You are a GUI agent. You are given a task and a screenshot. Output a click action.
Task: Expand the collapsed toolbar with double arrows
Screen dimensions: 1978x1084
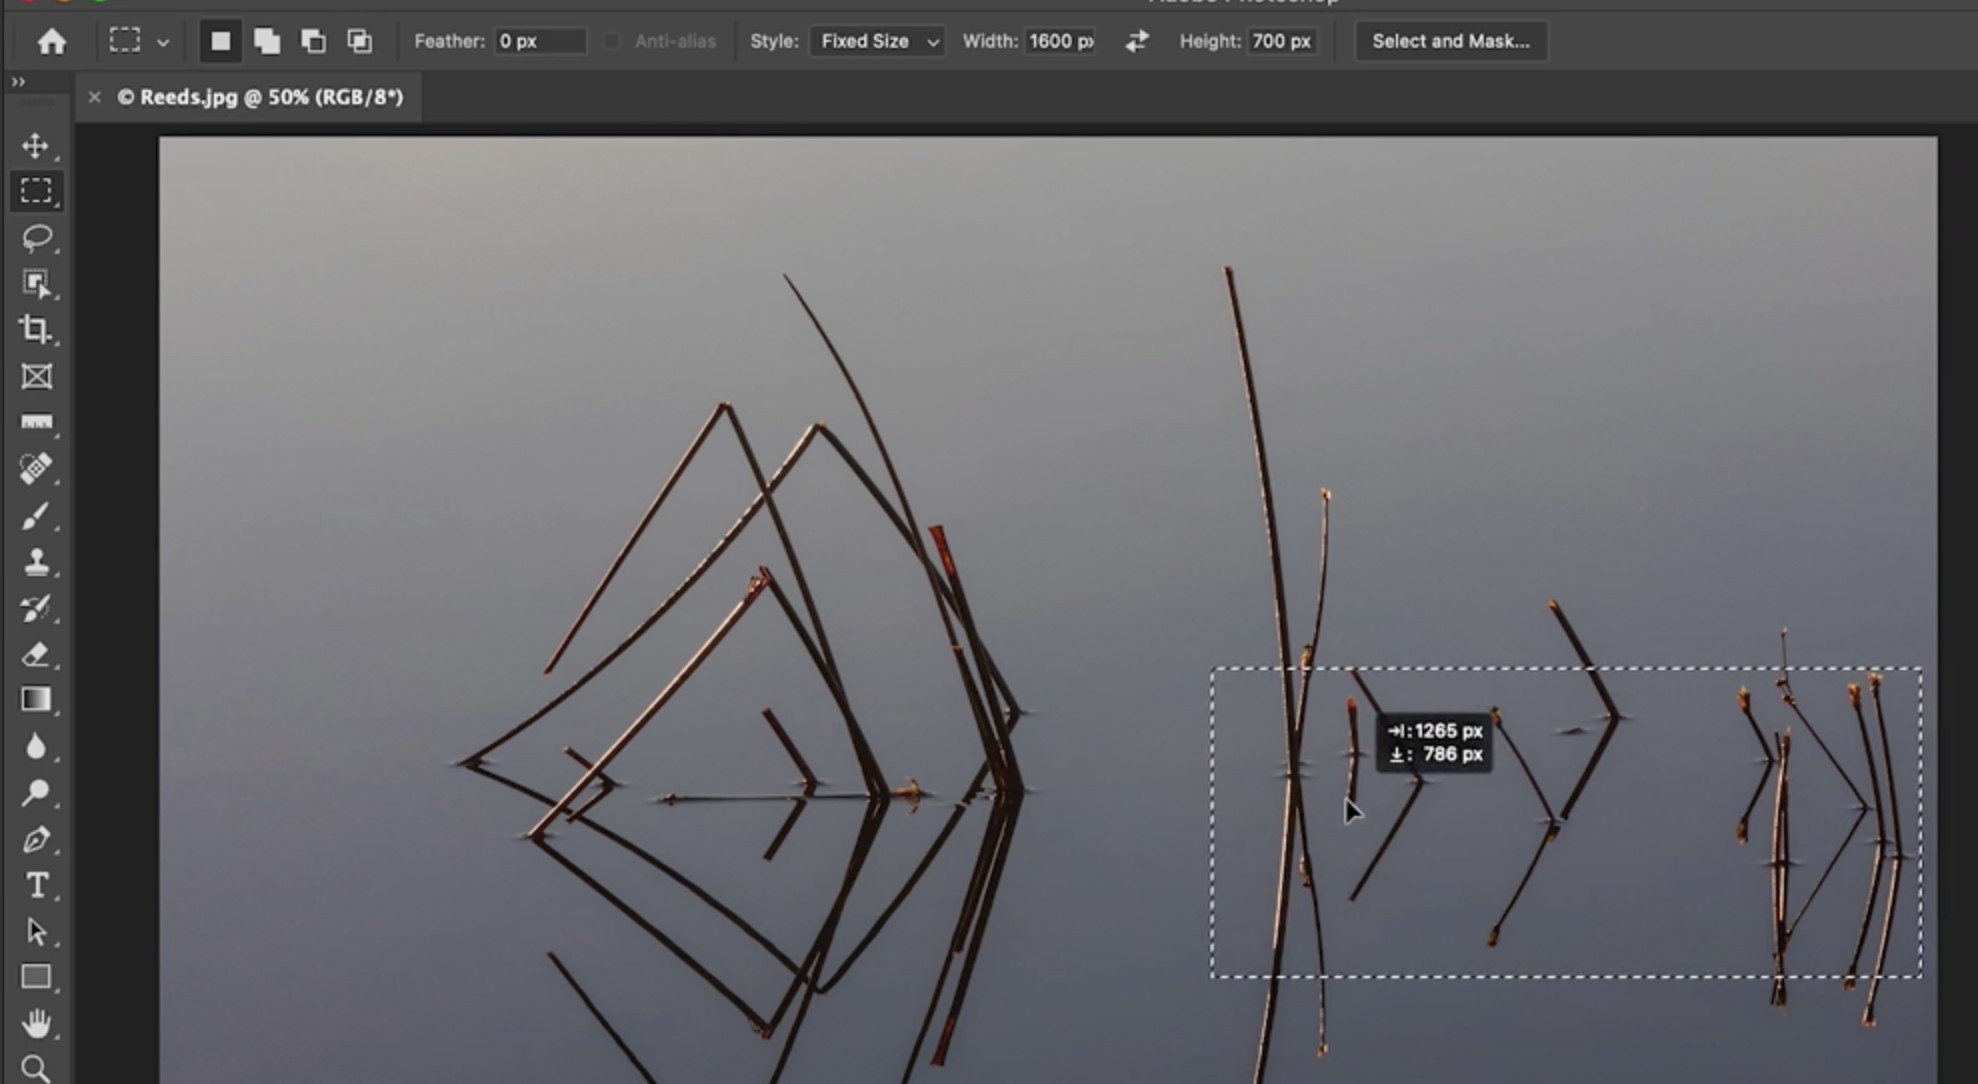pyautogui.click(x=18, y=82)
